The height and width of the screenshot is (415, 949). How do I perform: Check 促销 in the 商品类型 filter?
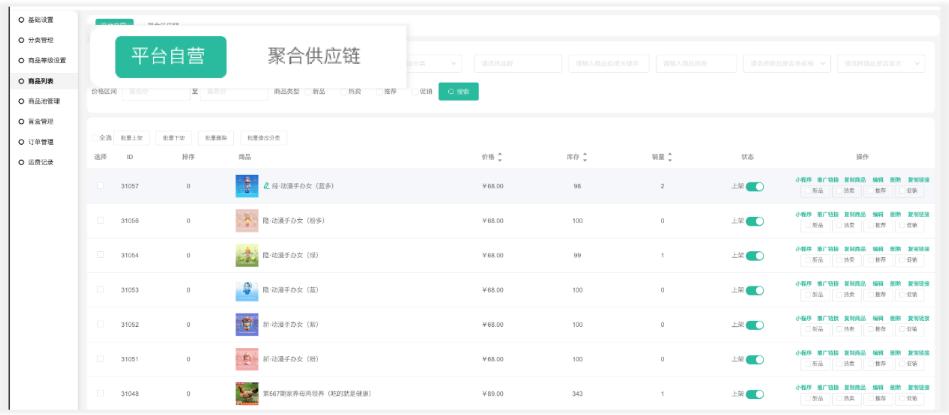click(415, 92)
